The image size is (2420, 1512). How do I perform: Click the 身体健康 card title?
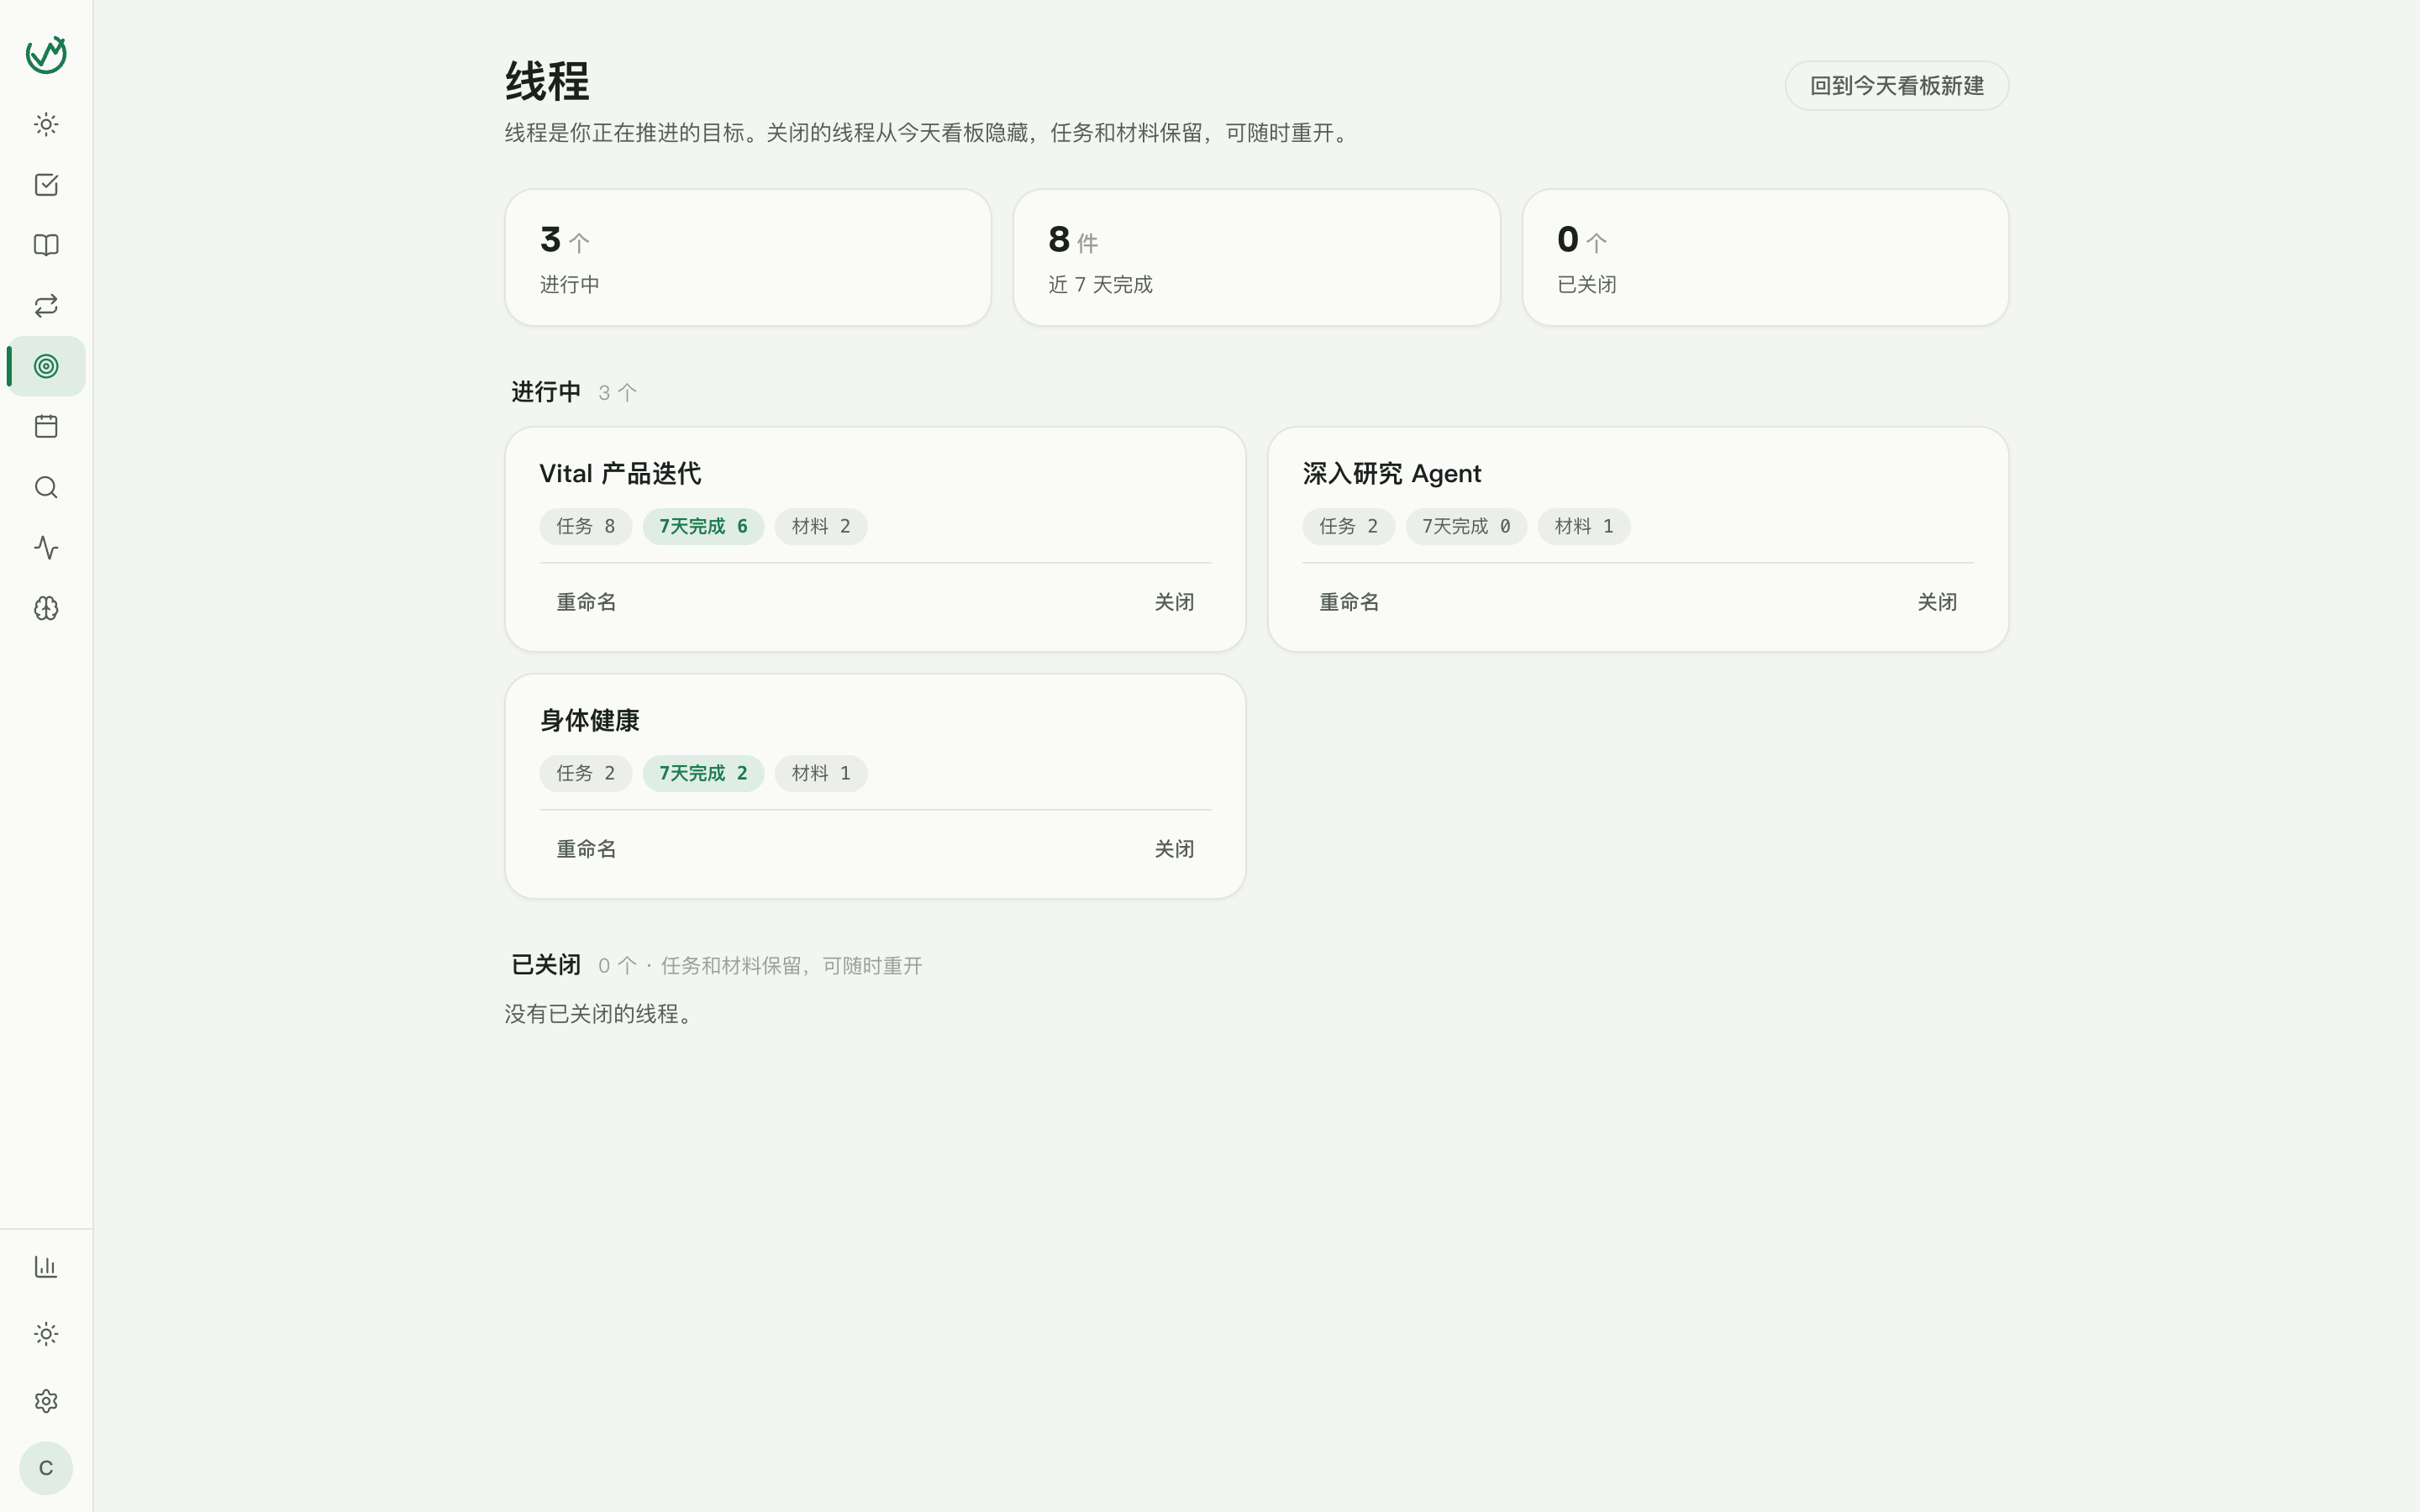click(x=589, y=721)
